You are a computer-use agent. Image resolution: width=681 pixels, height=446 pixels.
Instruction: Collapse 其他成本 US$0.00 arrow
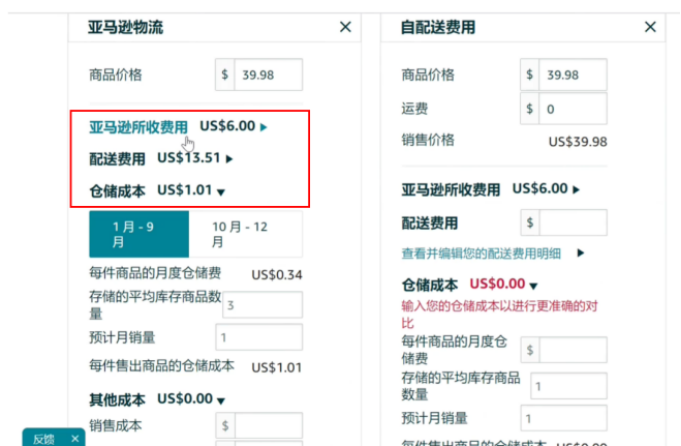[x=221, y=400]
